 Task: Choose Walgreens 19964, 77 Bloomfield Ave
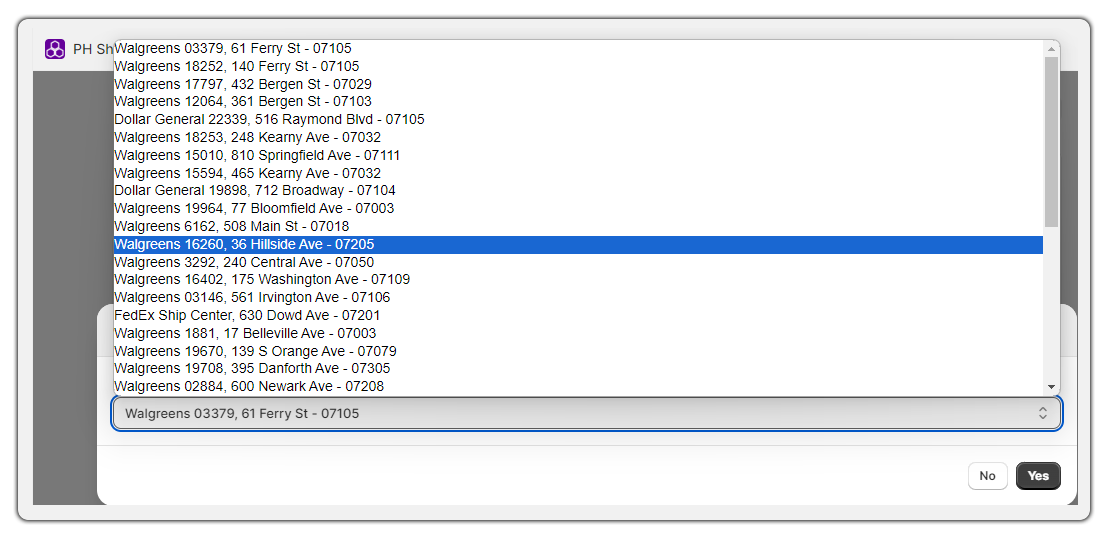pos(578,209)
